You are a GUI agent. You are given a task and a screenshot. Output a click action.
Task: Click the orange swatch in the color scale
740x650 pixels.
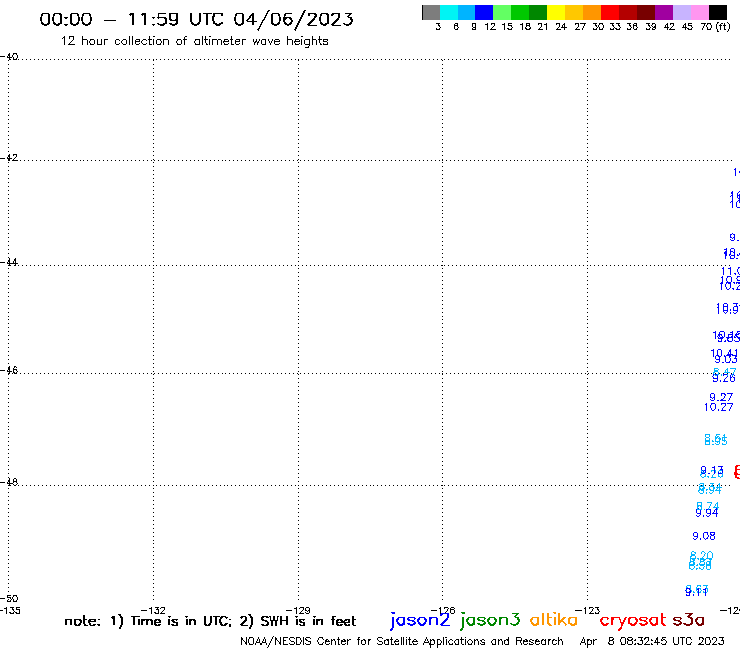pyautogui.click(x=592, y=12)
